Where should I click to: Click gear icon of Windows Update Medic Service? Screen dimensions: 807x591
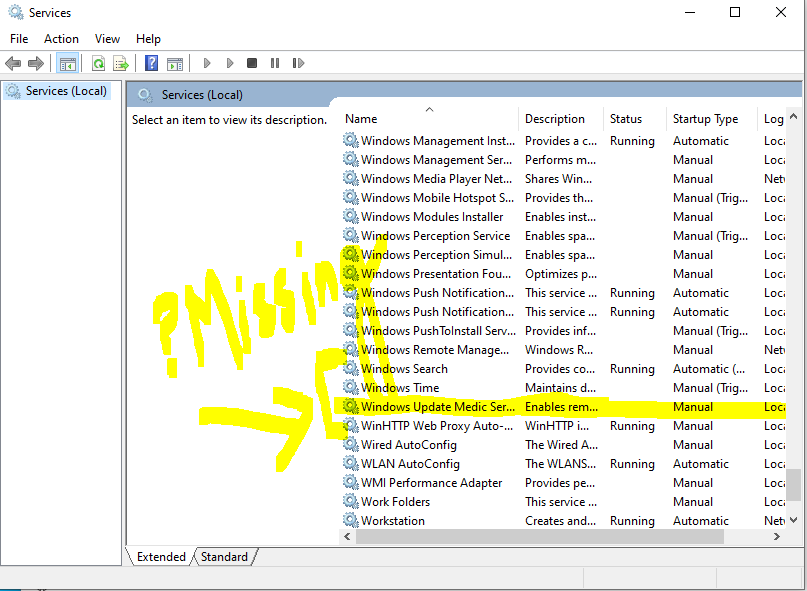pos(350,406)
